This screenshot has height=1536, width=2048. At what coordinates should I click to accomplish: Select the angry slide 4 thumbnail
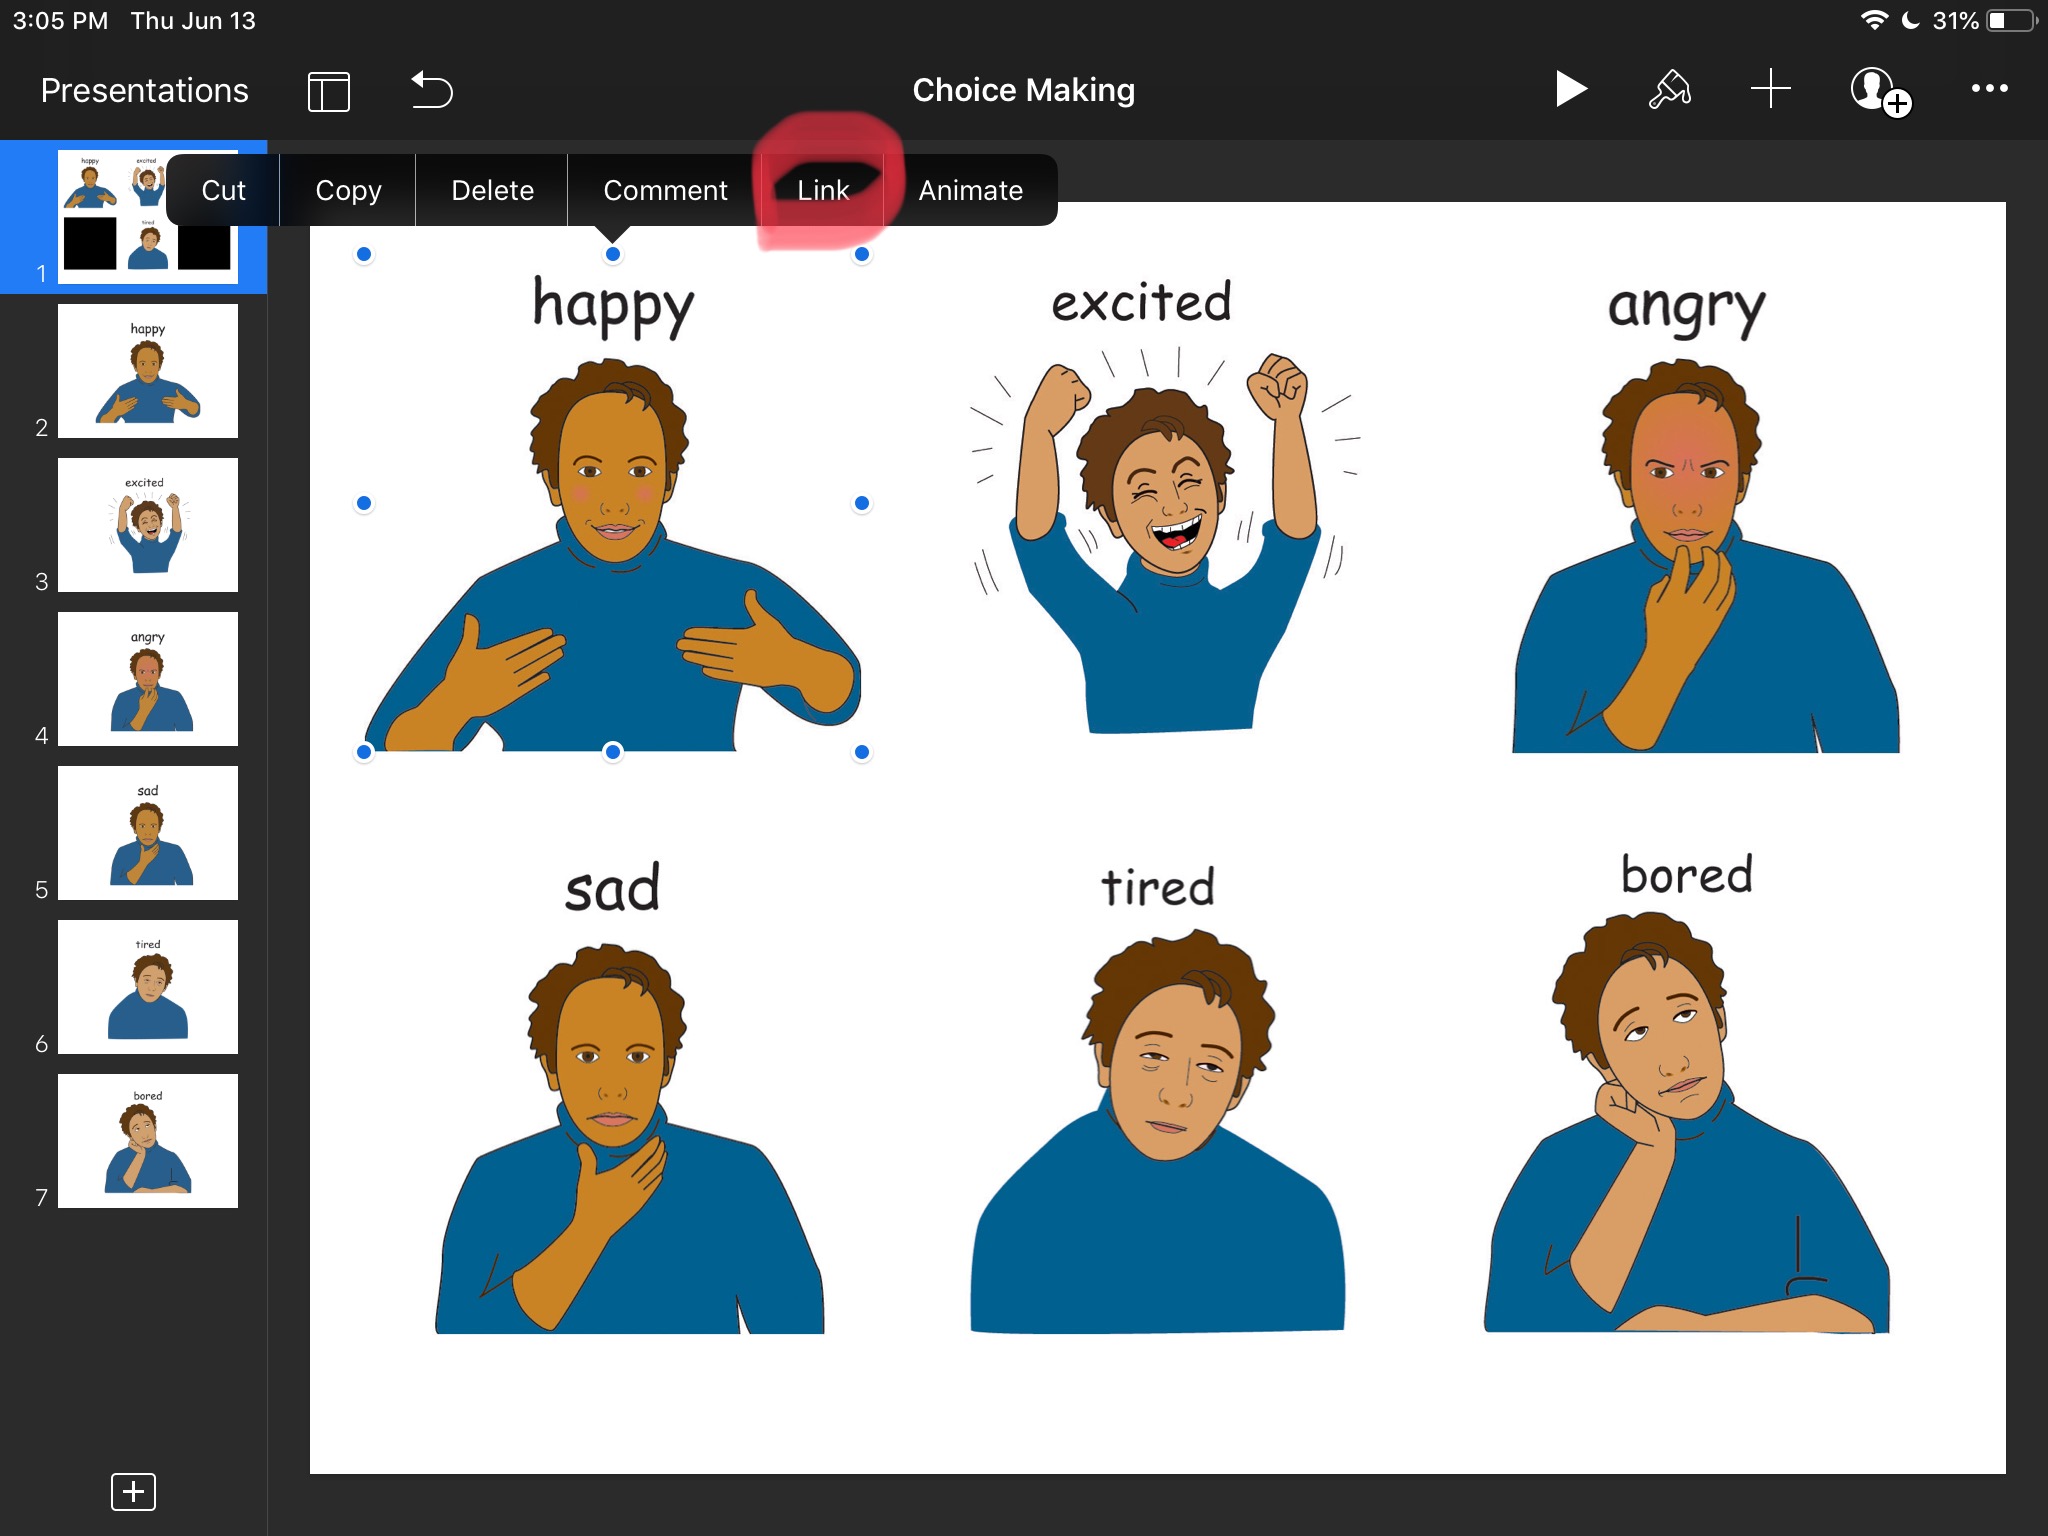[x=148, y=679]
